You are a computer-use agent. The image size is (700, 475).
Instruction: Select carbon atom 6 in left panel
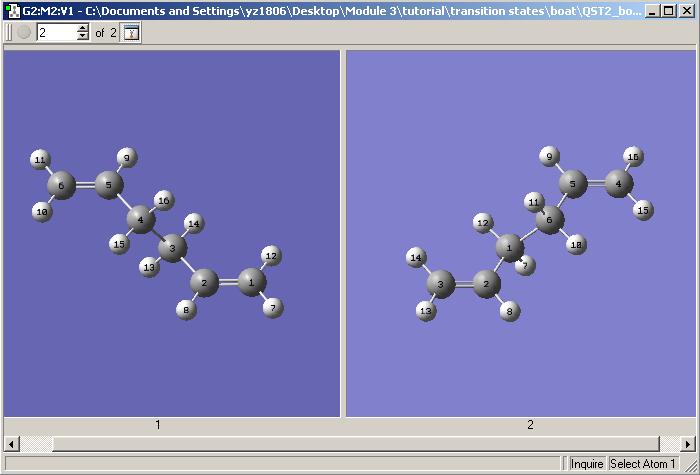click(62, 185)
